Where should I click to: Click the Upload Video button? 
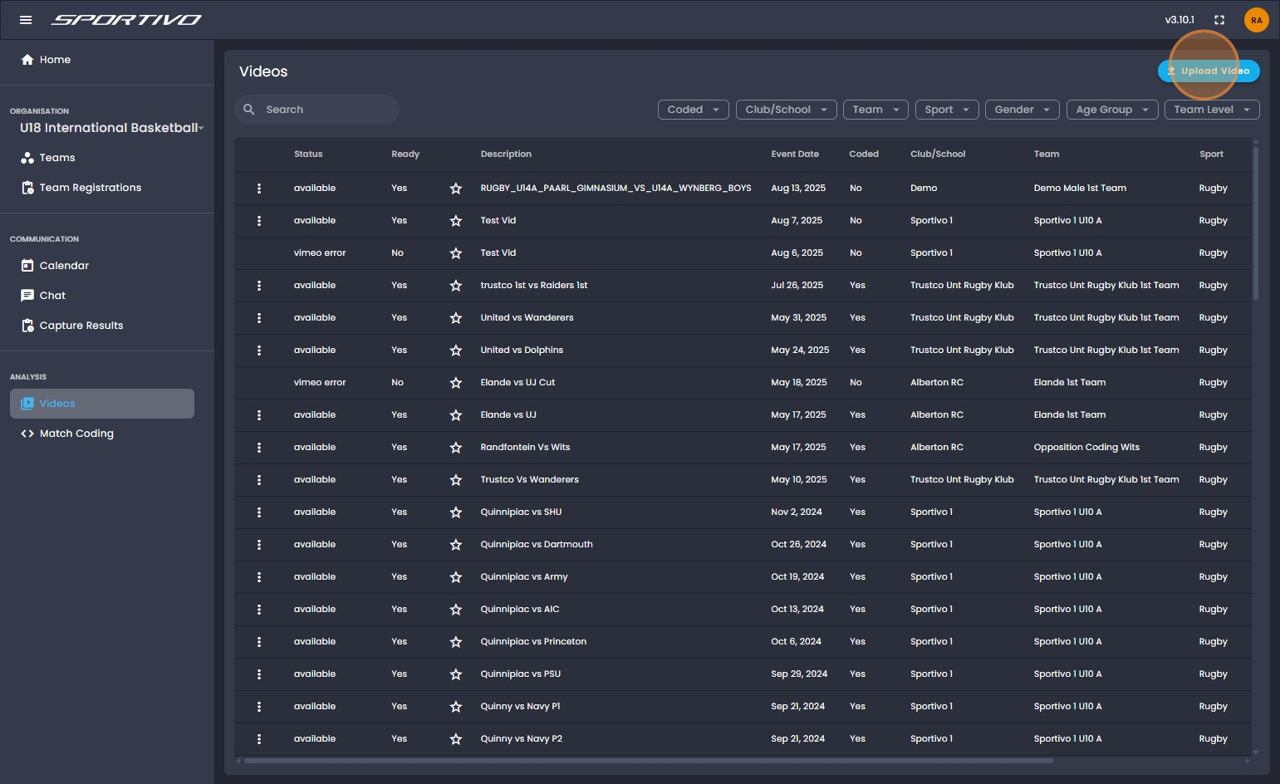point(1209,71)
